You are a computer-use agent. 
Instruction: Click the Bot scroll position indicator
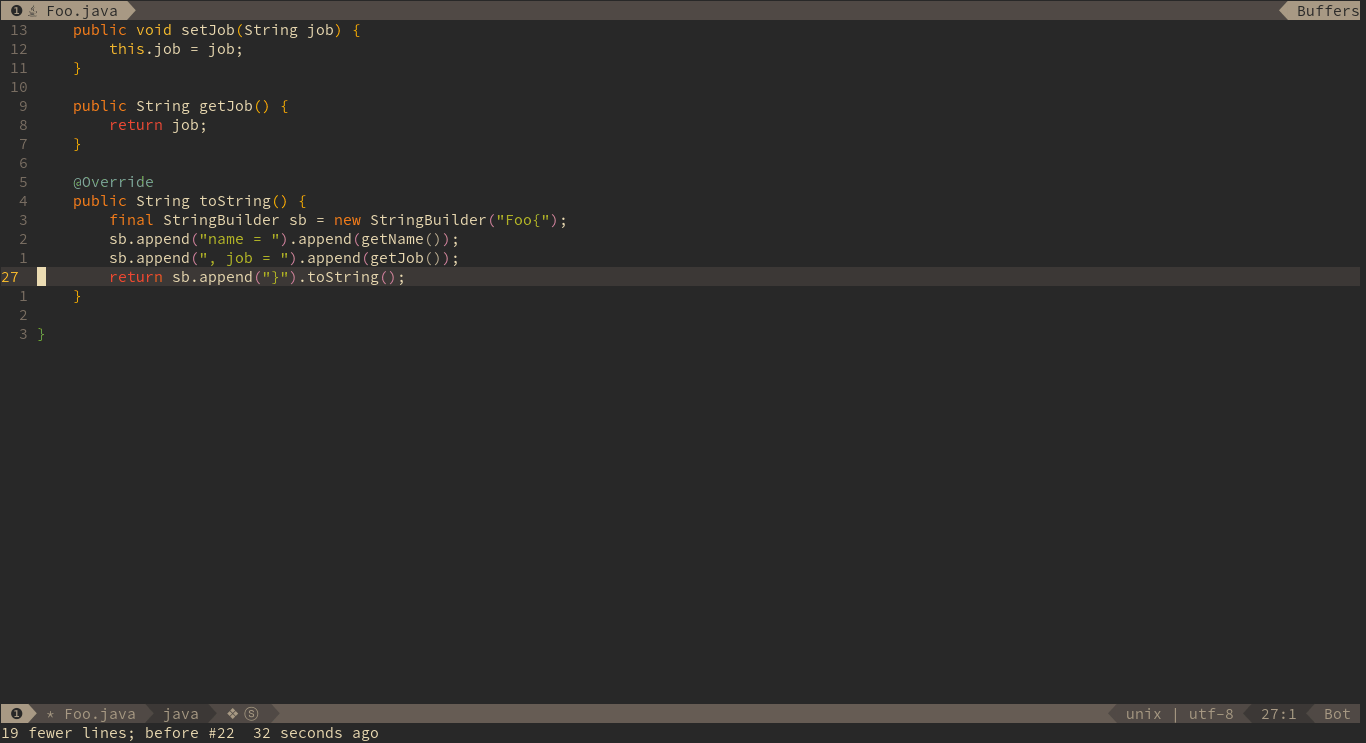[1337, 713]
